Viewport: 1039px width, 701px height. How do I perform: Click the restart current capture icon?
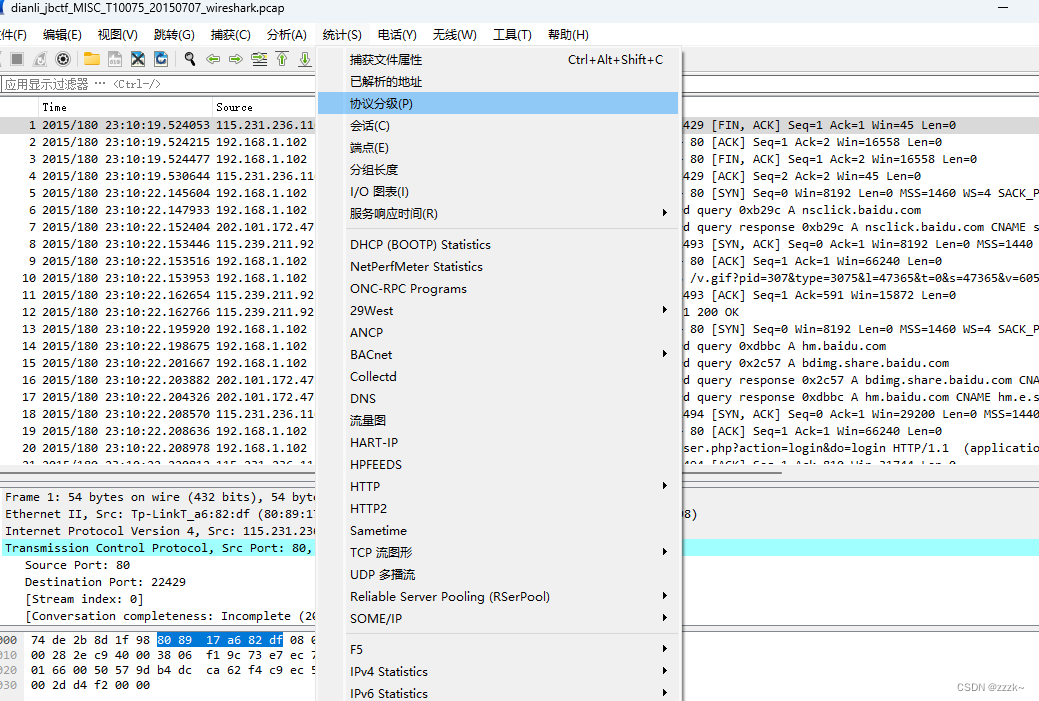40,58
